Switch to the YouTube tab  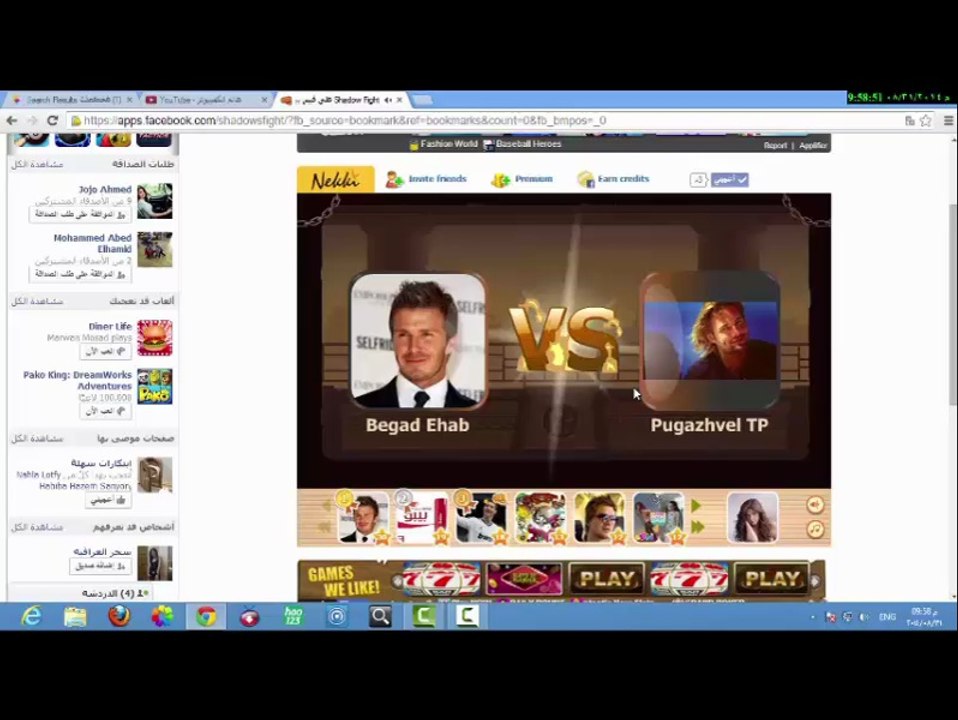[206, 99]
